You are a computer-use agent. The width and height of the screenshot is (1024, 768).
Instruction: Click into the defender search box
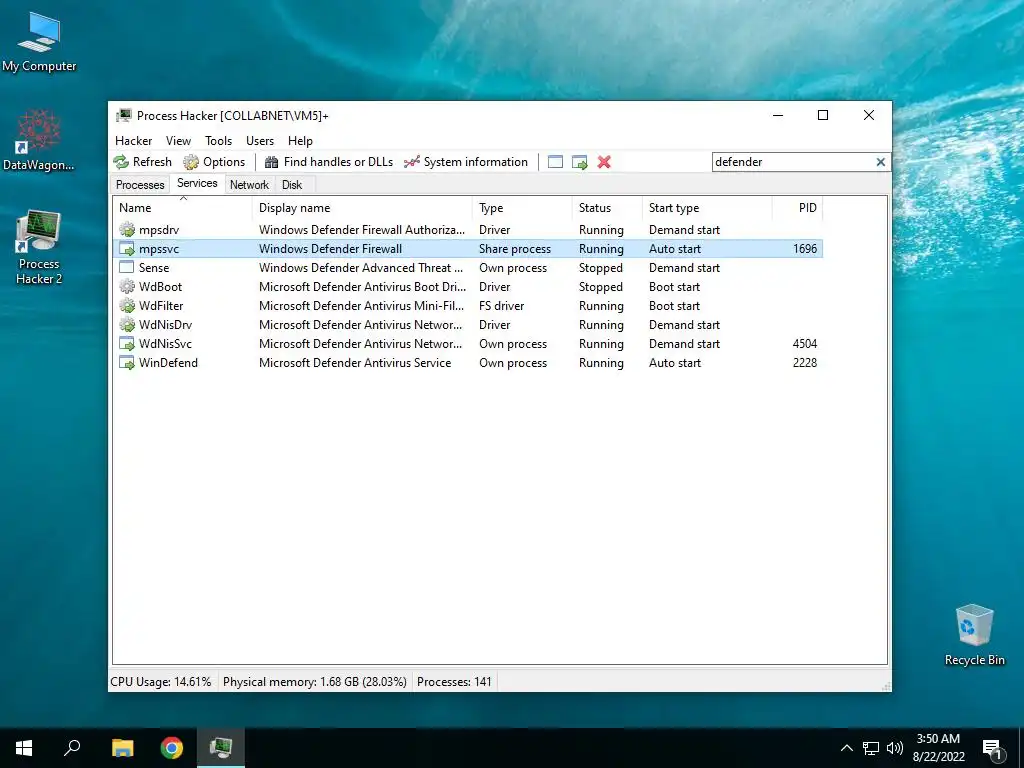point(793,162)
